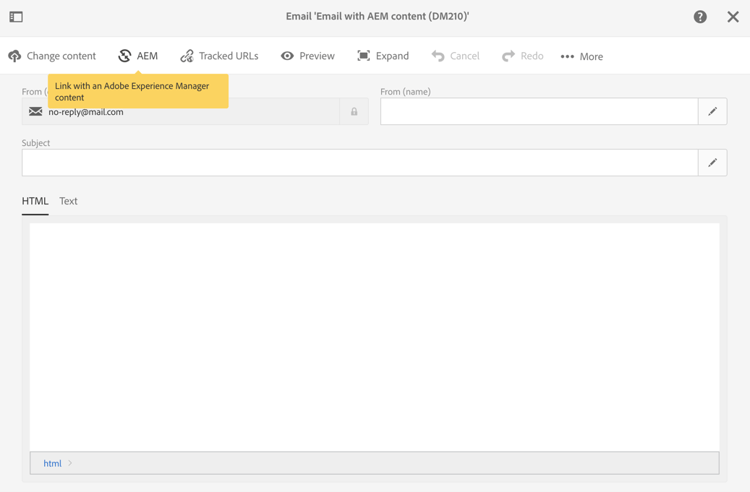
Task: Close the email content dialog
Action: click(x=733, y=17)
